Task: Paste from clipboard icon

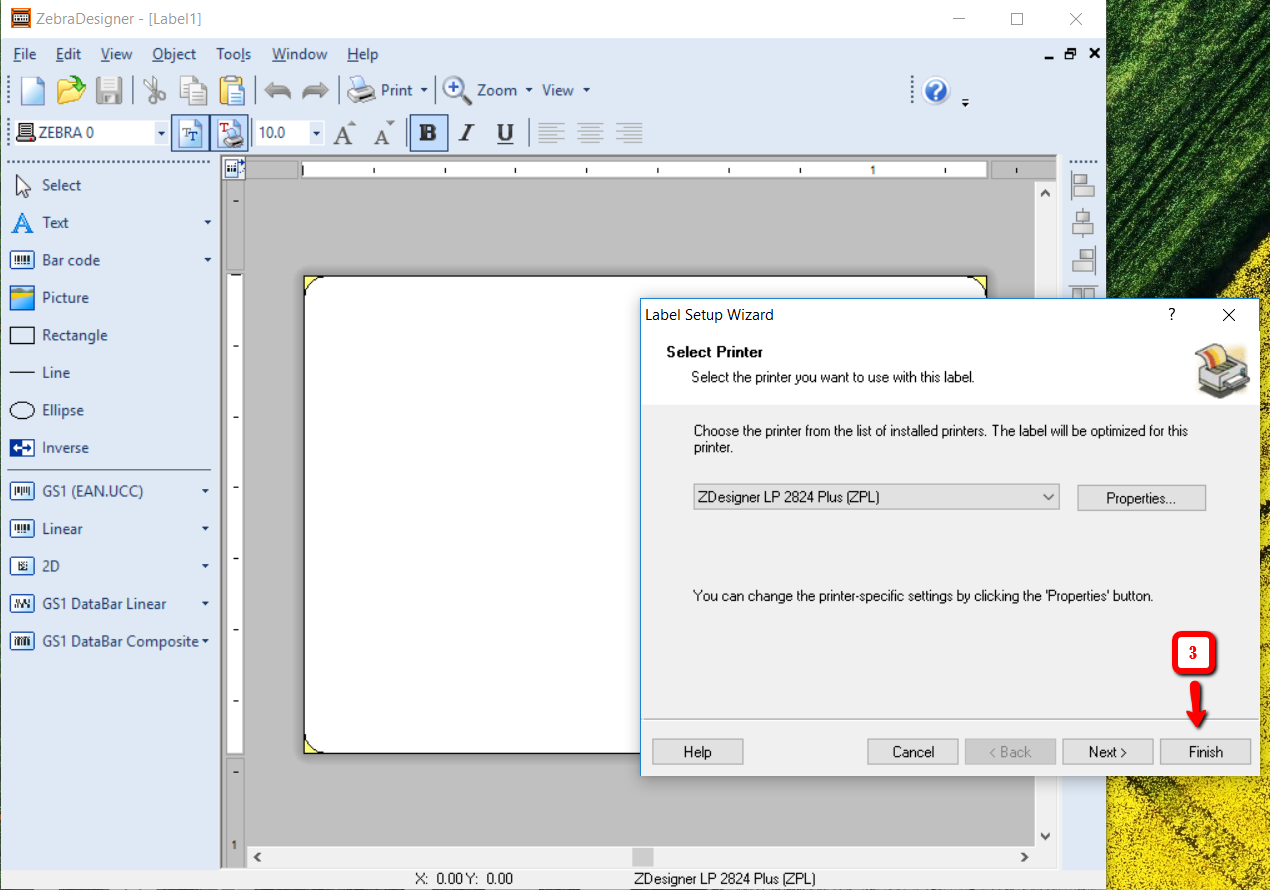Action: pyautogui.click(x=232, y=90)
